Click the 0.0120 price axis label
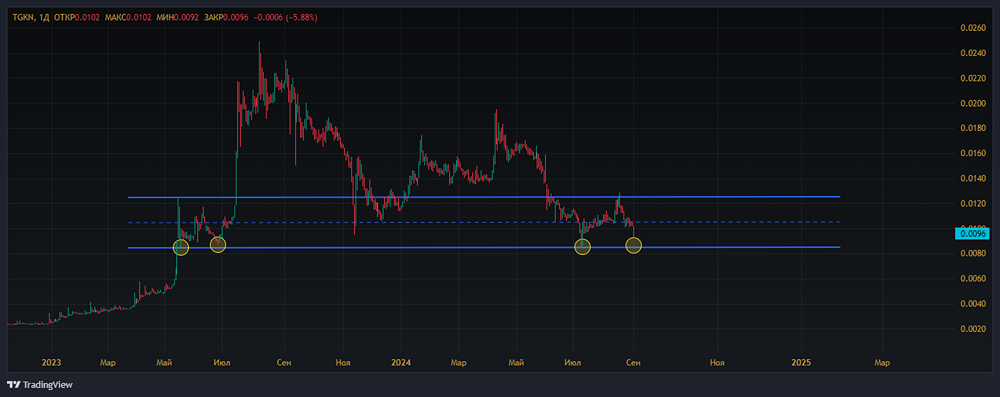 [x=973, y=204]
